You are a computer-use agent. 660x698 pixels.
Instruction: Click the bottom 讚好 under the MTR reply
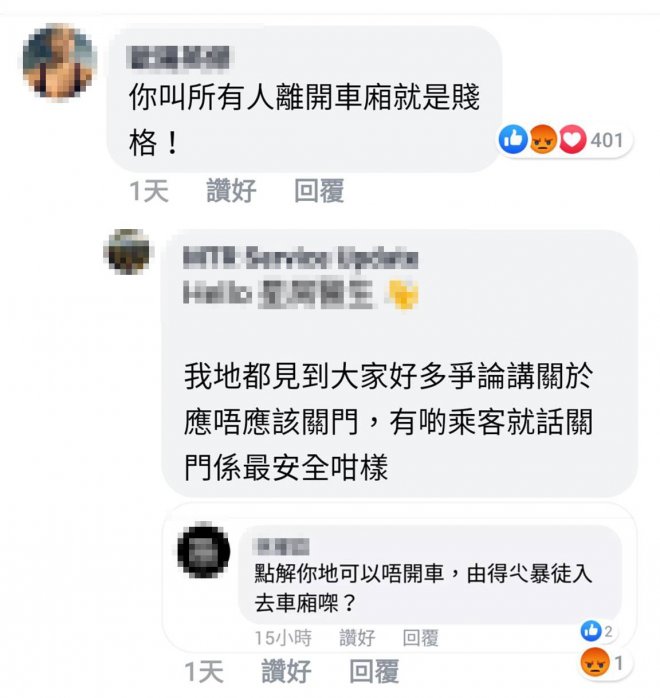[286, 671]
